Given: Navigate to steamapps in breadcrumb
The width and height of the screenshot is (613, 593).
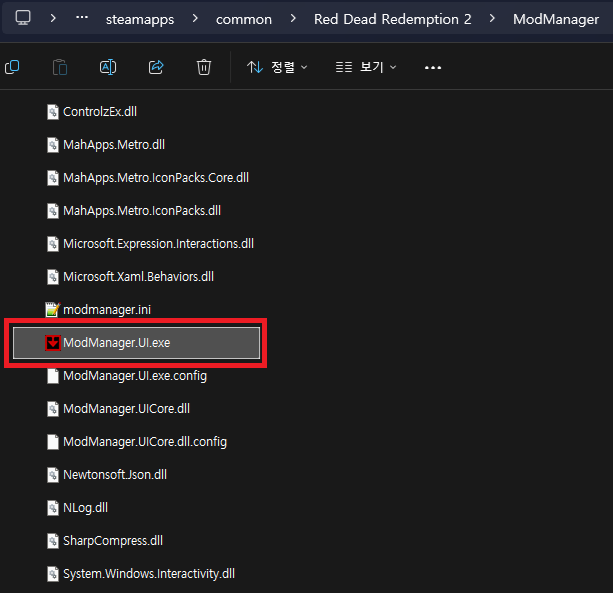Looking at the screenshot, I should click(x=140, y=19).
